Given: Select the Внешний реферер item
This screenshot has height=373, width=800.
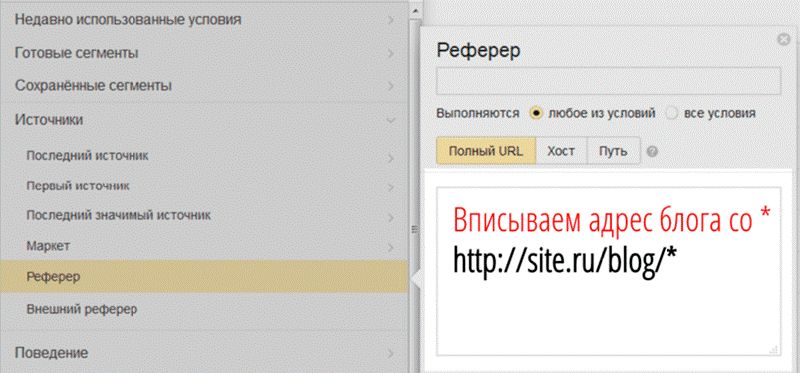Looking at the screenshot, I should (204, 309).
